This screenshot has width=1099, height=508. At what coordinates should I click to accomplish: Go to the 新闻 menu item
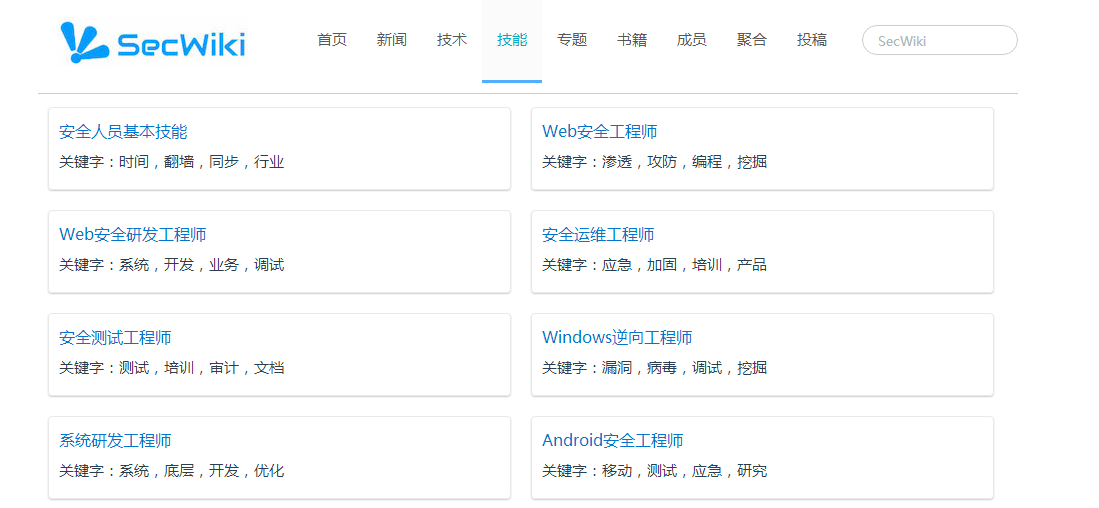pyautogui.click(x=392, y=40)
